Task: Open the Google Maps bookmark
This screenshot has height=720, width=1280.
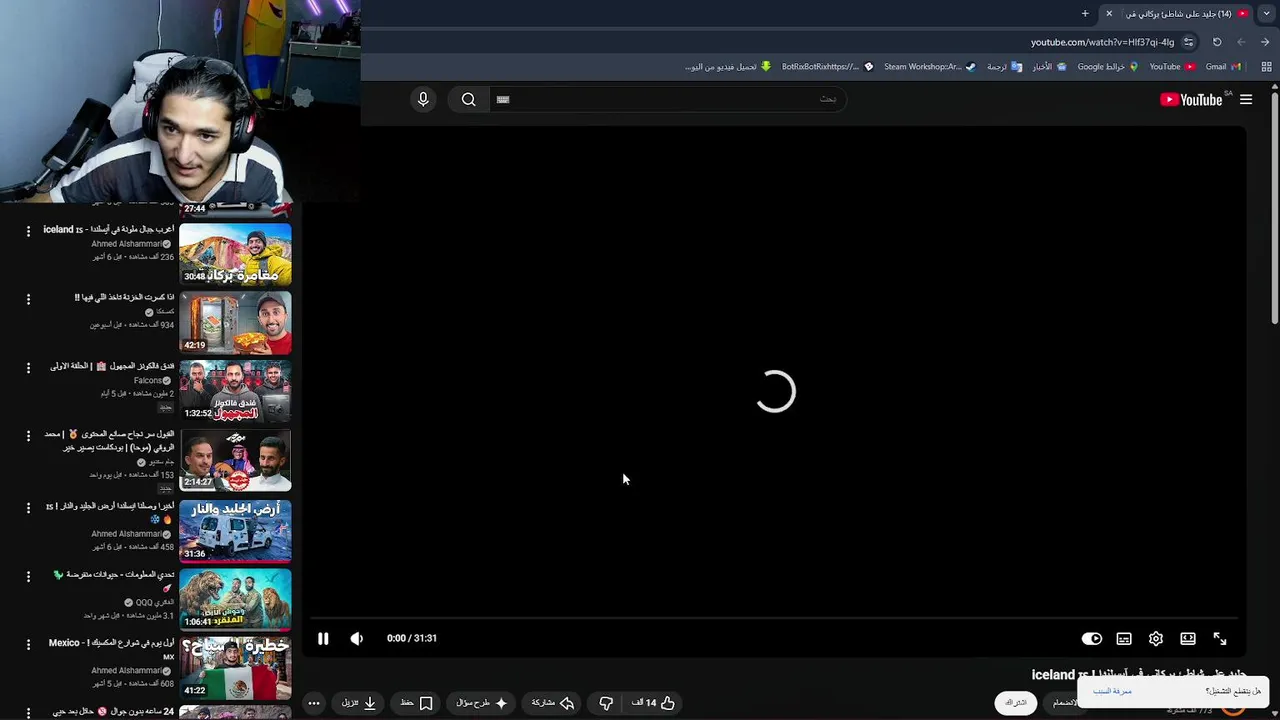Action: [1107, 67]
